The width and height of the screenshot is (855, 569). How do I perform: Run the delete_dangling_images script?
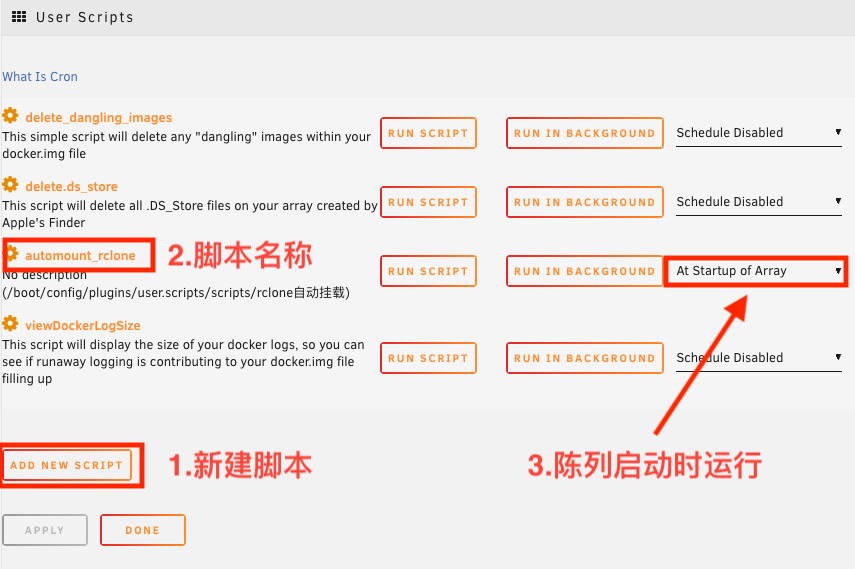click(428, 133)
